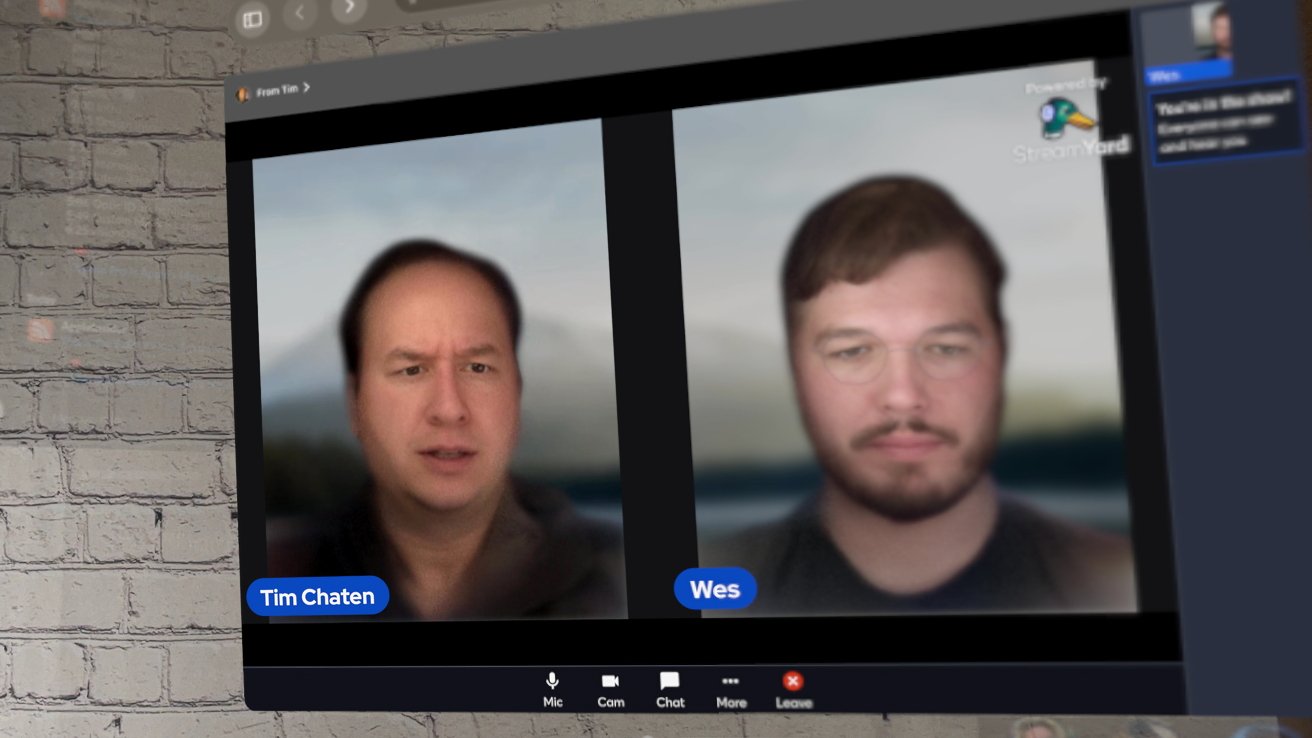Mute the microphone with the Mic button

pyautogui.click(x=552, y=689)
